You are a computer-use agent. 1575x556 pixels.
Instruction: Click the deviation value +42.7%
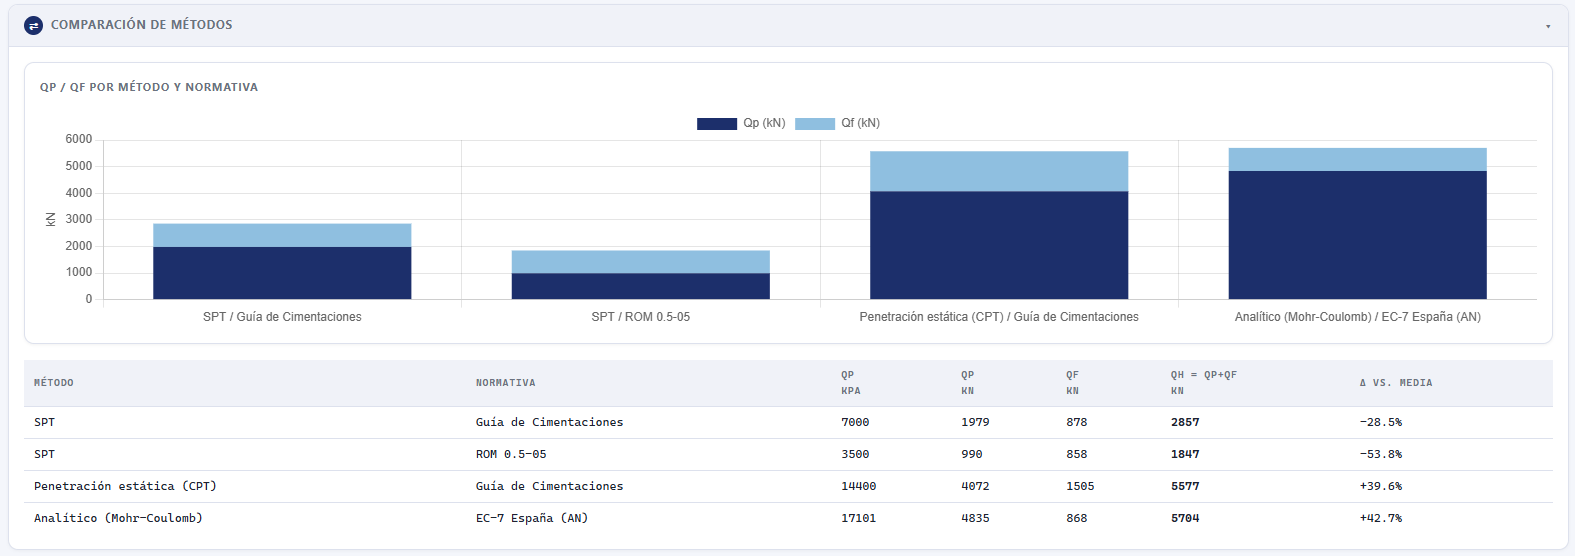1381,518
